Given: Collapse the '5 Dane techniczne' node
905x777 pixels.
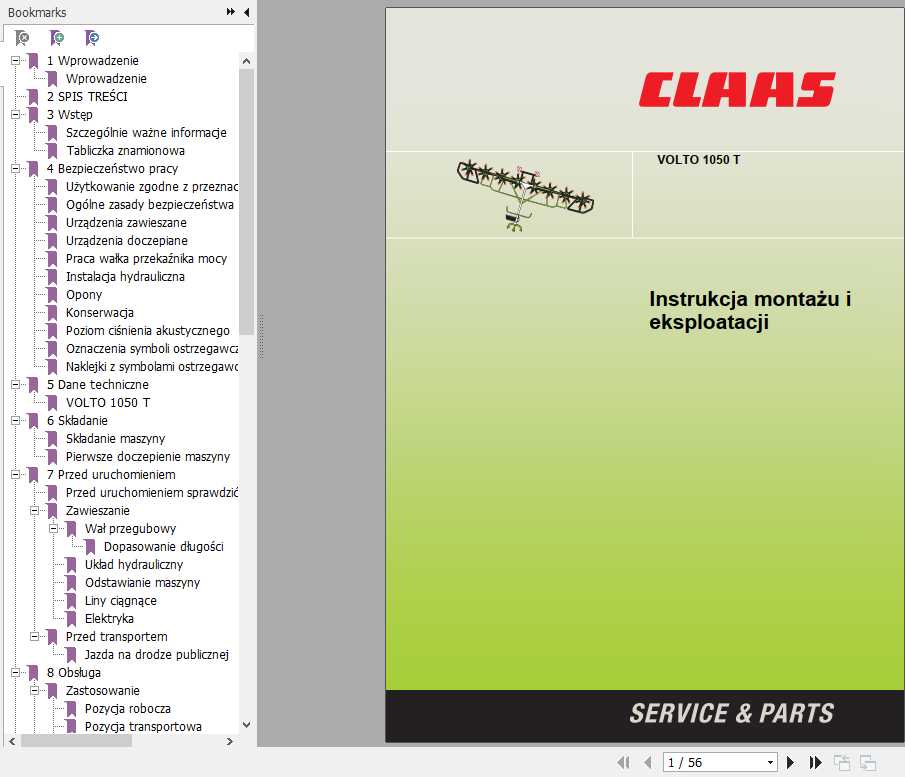Looking at the screenshot, I should [16, 384].
